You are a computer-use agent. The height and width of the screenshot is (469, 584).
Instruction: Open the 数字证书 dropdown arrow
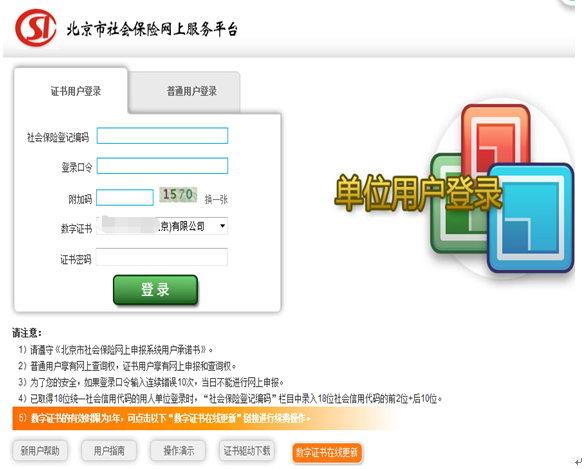point(222,226)
